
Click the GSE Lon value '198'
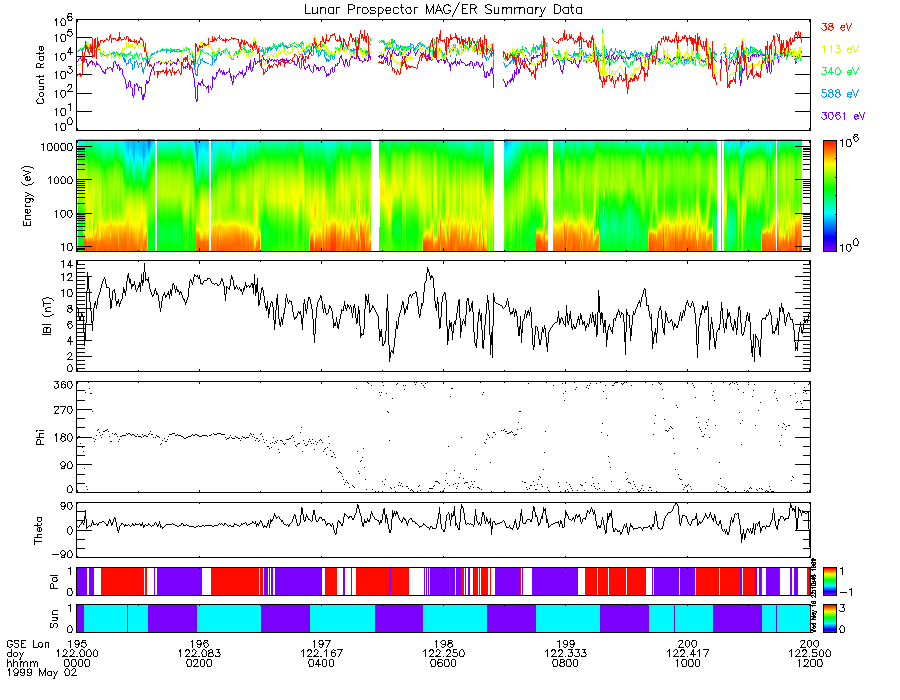444,644
